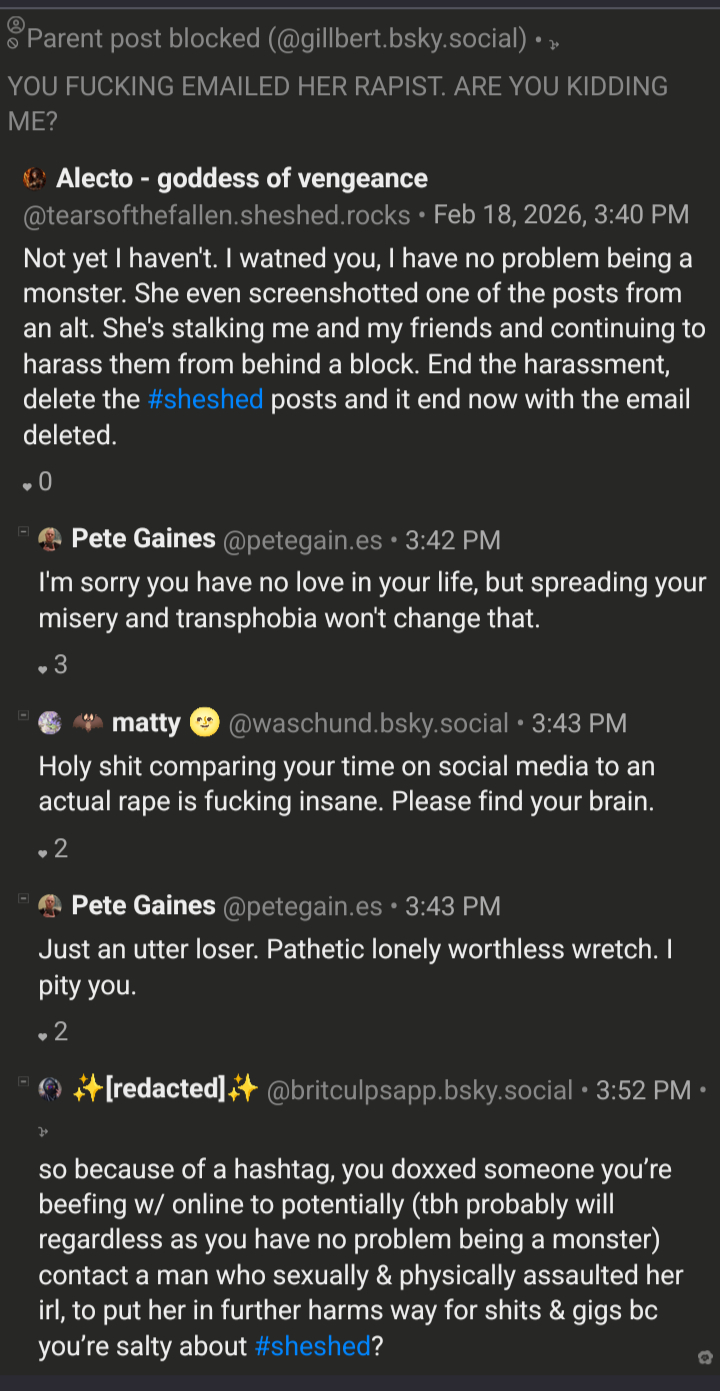
Task: Click the heart icon showing 0 likes
Action: tap(27, 486)
